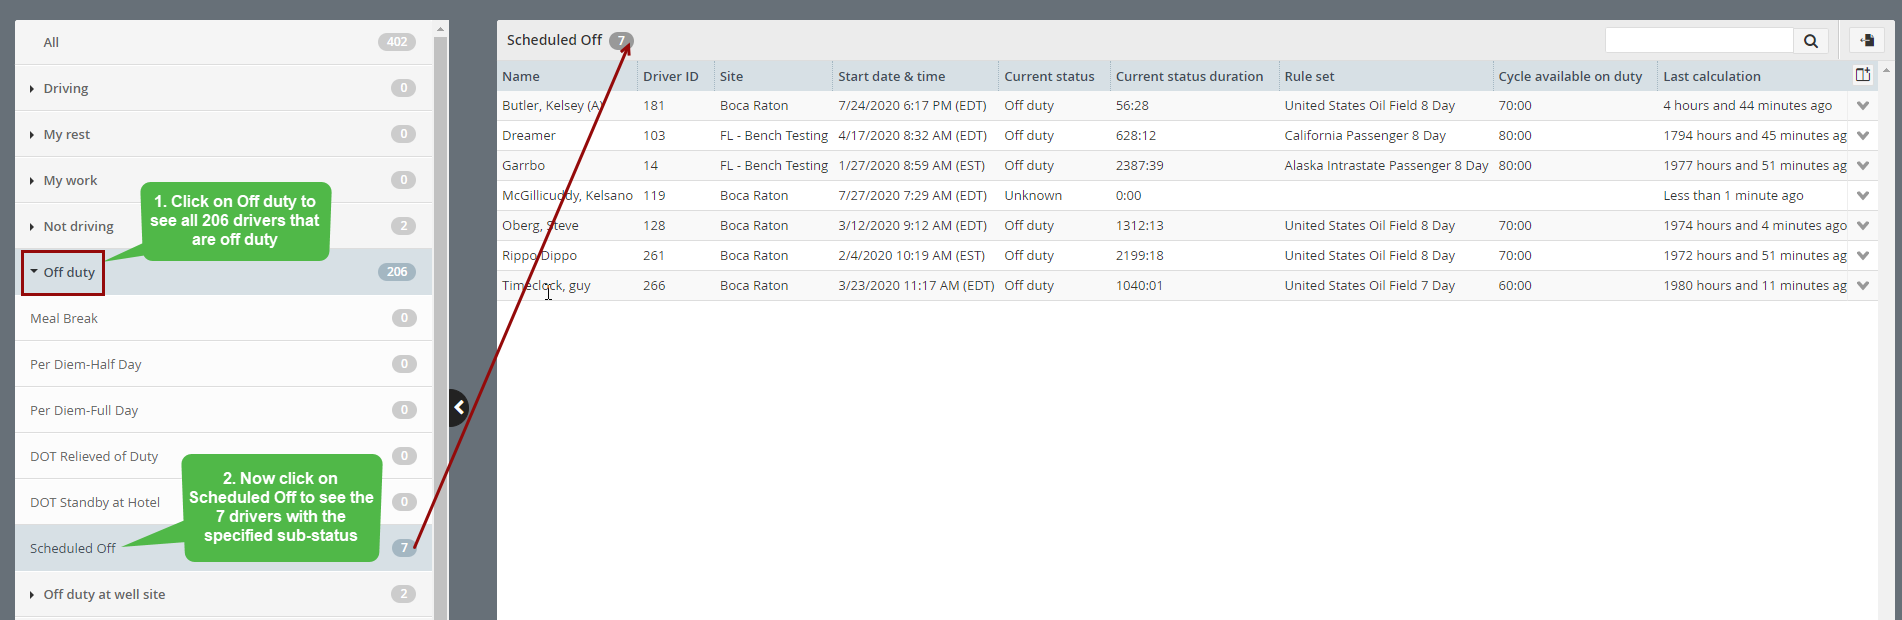Expand row details for Garrbo
1902x620 pixels.
point(1863,166)
